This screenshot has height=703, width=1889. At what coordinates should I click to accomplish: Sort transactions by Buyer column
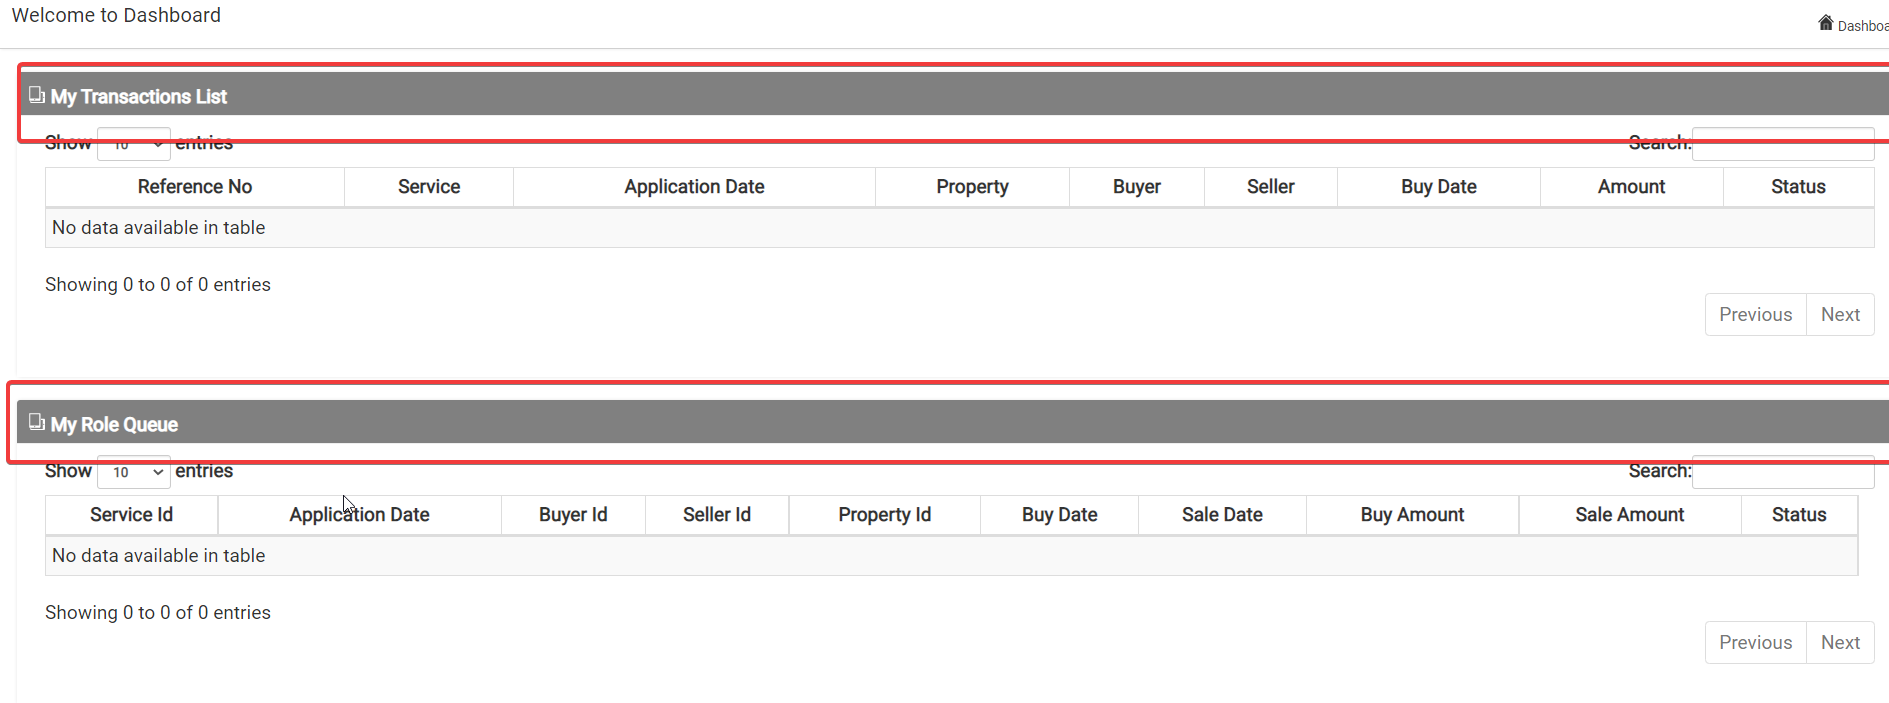pos(1137,187)
